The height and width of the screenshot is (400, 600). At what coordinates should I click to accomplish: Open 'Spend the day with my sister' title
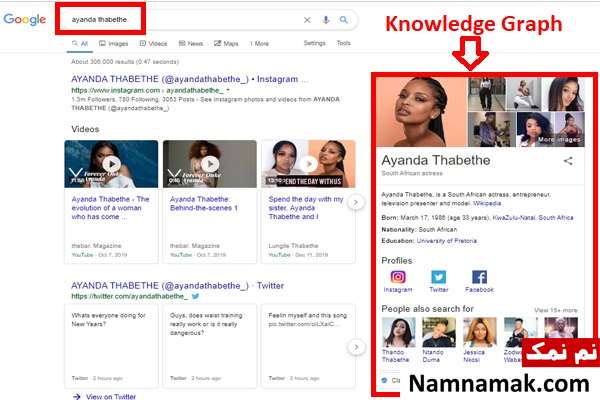click(x=306, y=208)
